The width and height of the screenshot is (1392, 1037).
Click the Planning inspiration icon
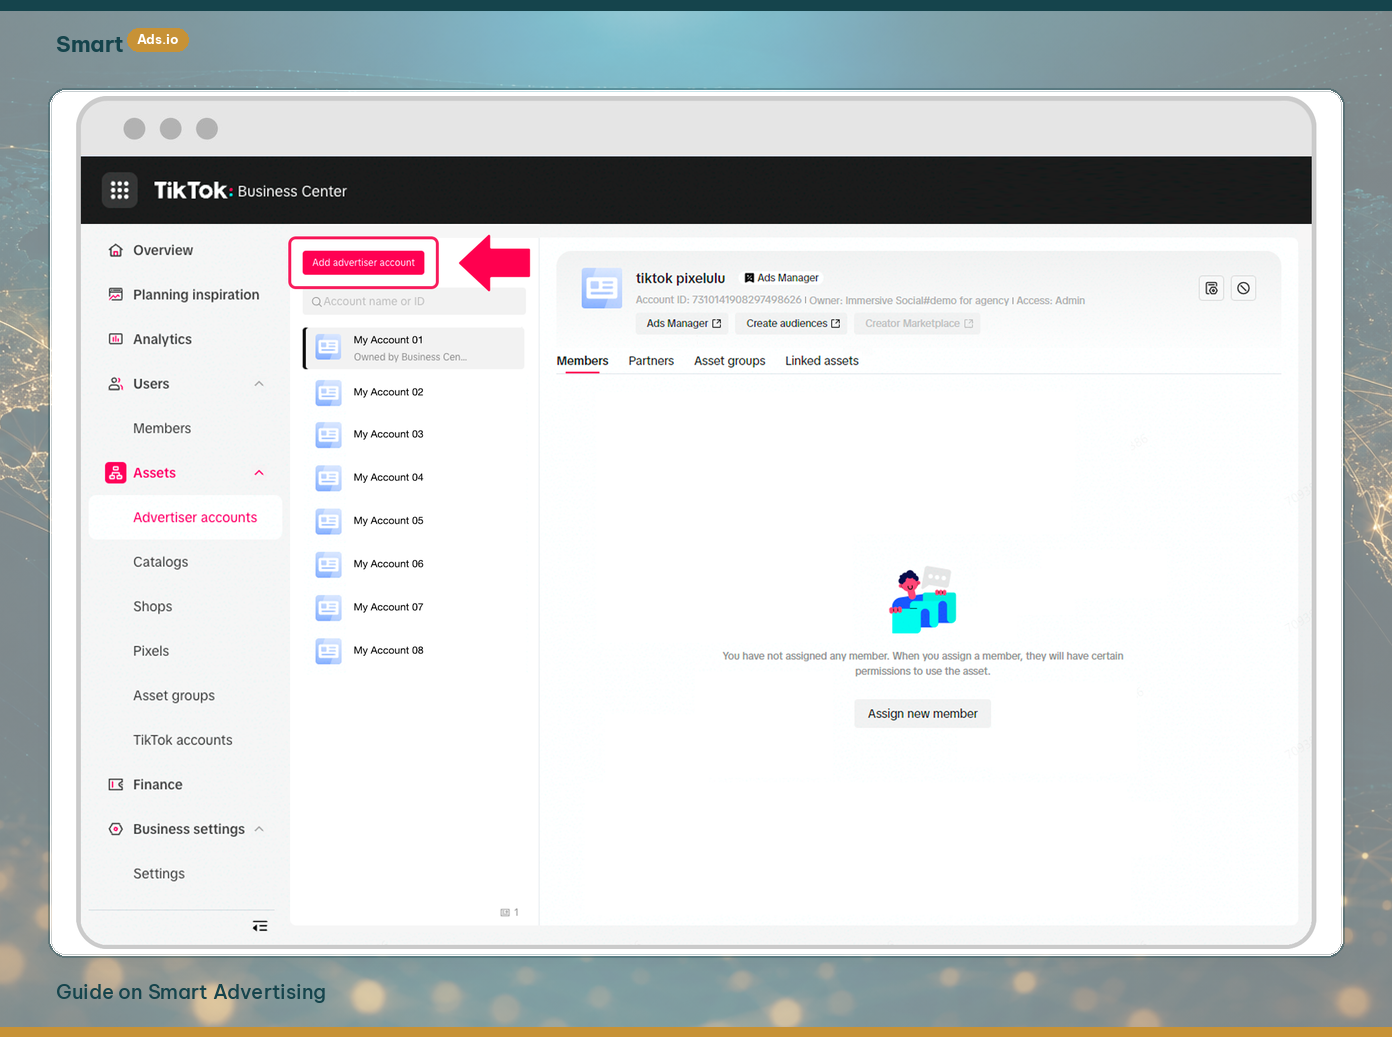[x=116, y=295]
